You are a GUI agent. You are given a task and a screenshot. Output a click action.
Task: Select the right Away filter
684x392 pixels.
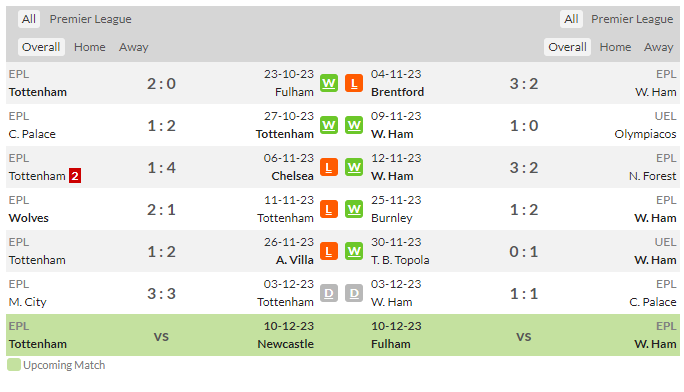[x=658, y=47]
